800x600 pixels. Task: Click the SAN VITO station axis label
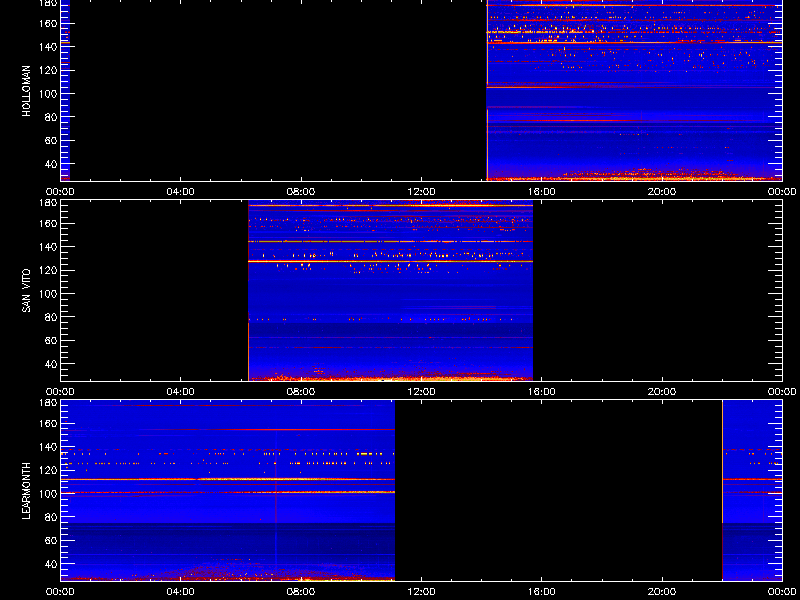tap(27, 291)
